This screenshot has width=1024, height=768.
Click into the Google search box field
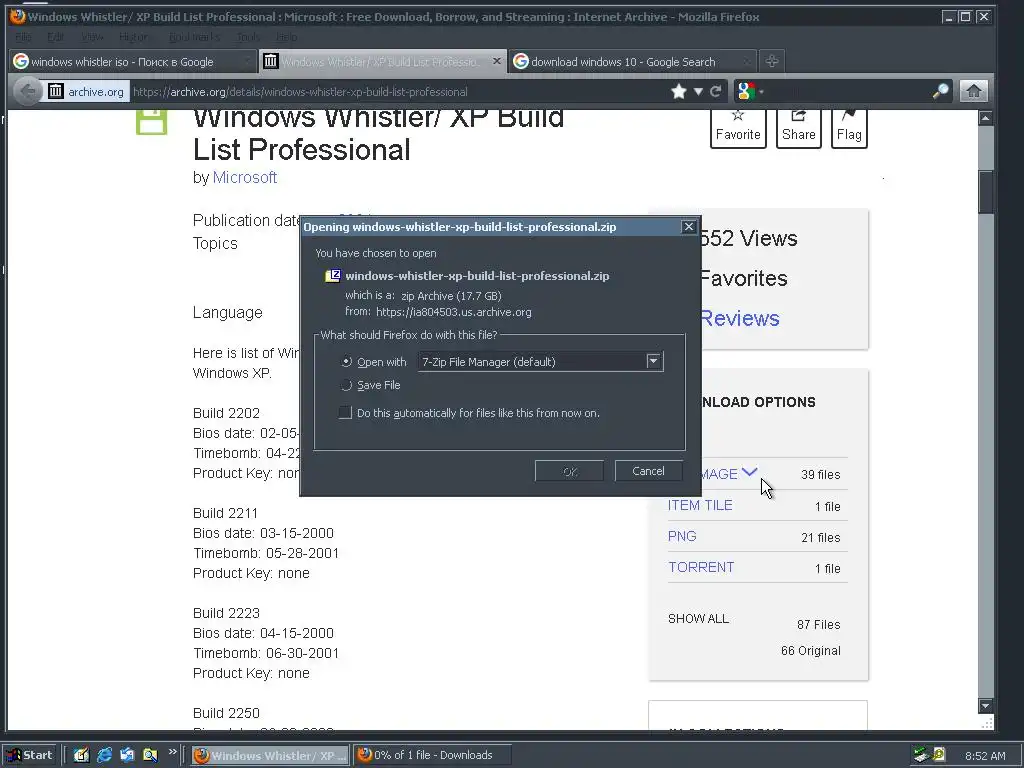click(849, 91)
